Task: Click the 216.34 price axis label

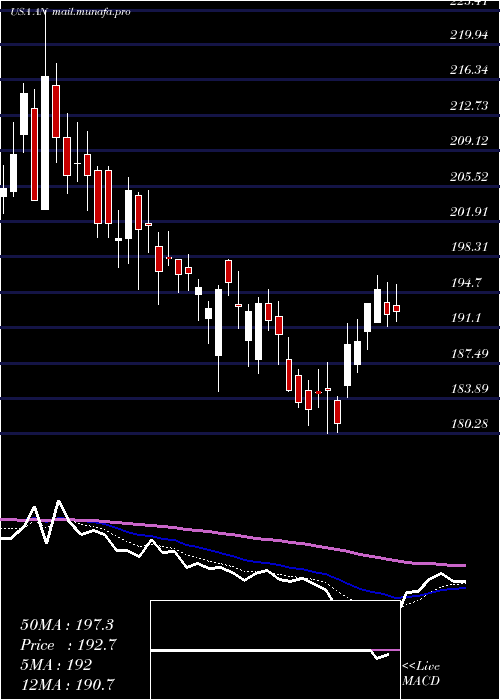Action: (469, 70)
